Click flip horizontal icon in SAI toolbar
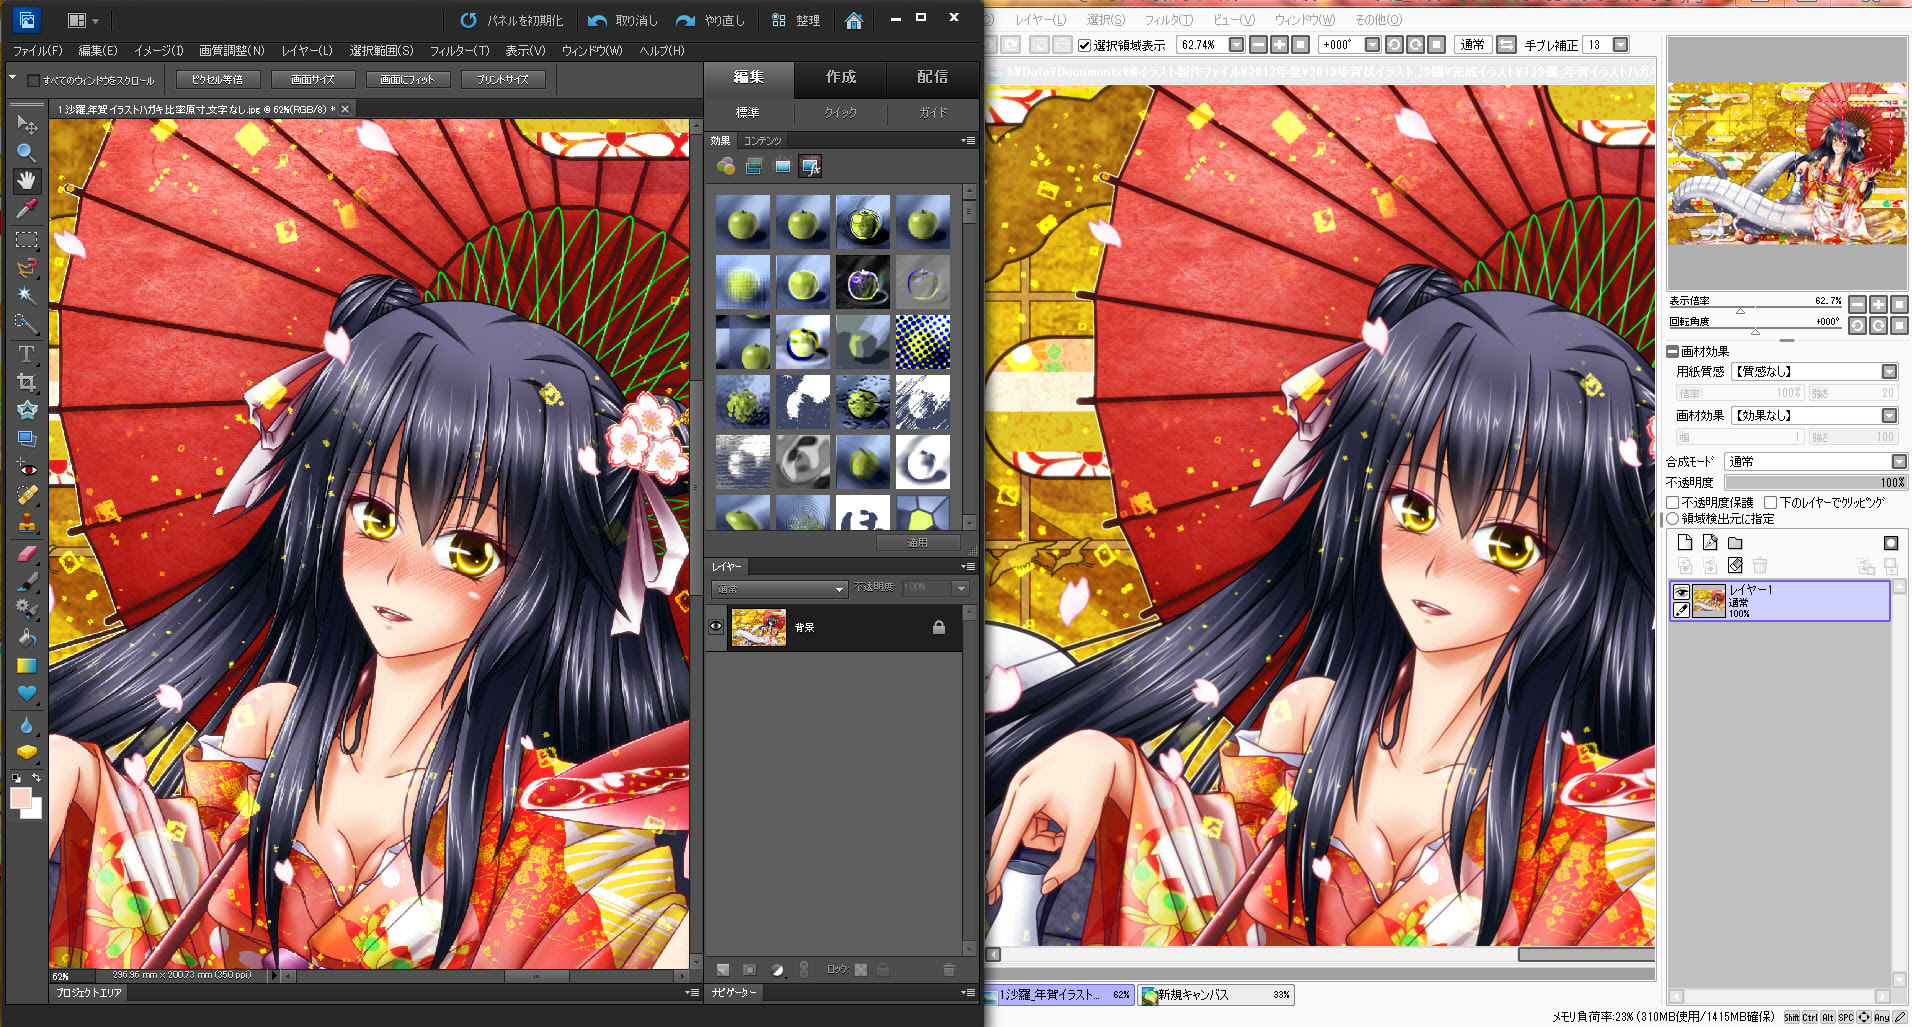This screenshot has width=1912, height=1027. click(x=1507, y=45)
